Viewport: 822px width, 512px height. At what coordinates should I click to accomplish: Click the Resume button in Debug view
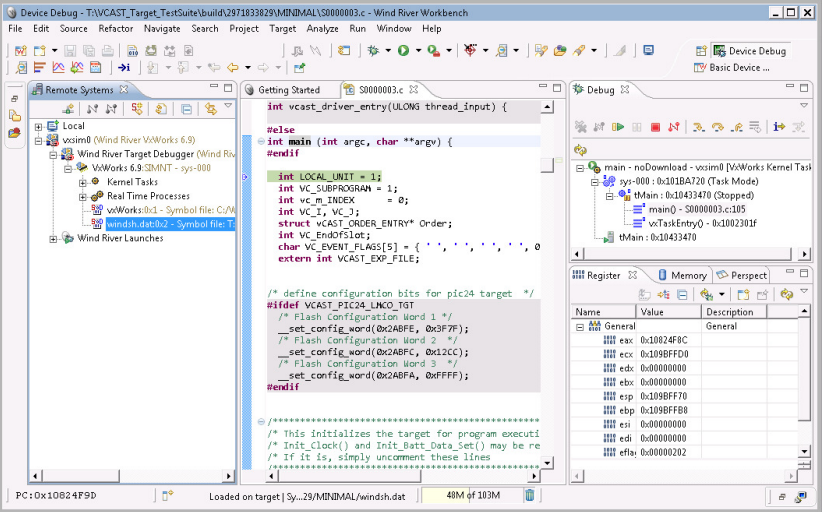point(618,127)
